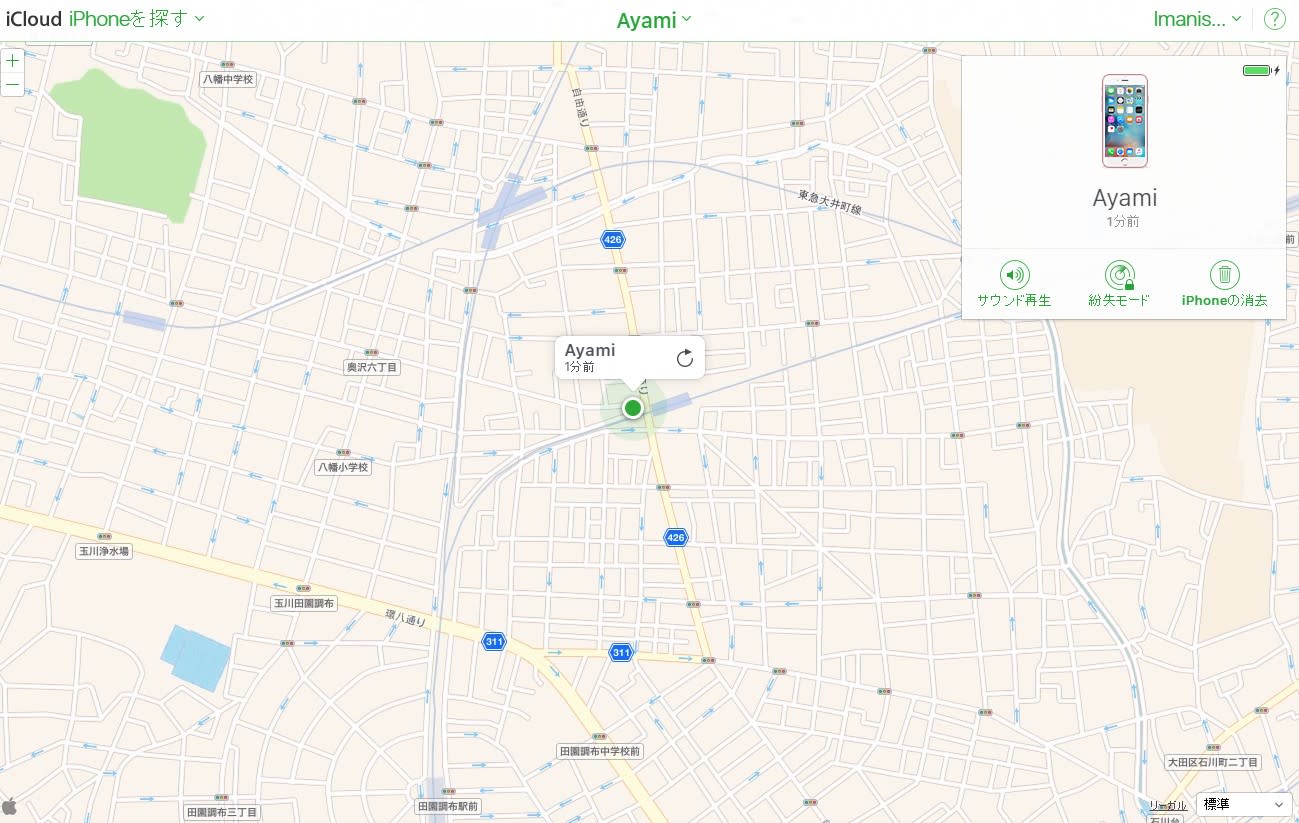
Task: Click the サウンド再生 label
Action: [x=1014, y=300]
